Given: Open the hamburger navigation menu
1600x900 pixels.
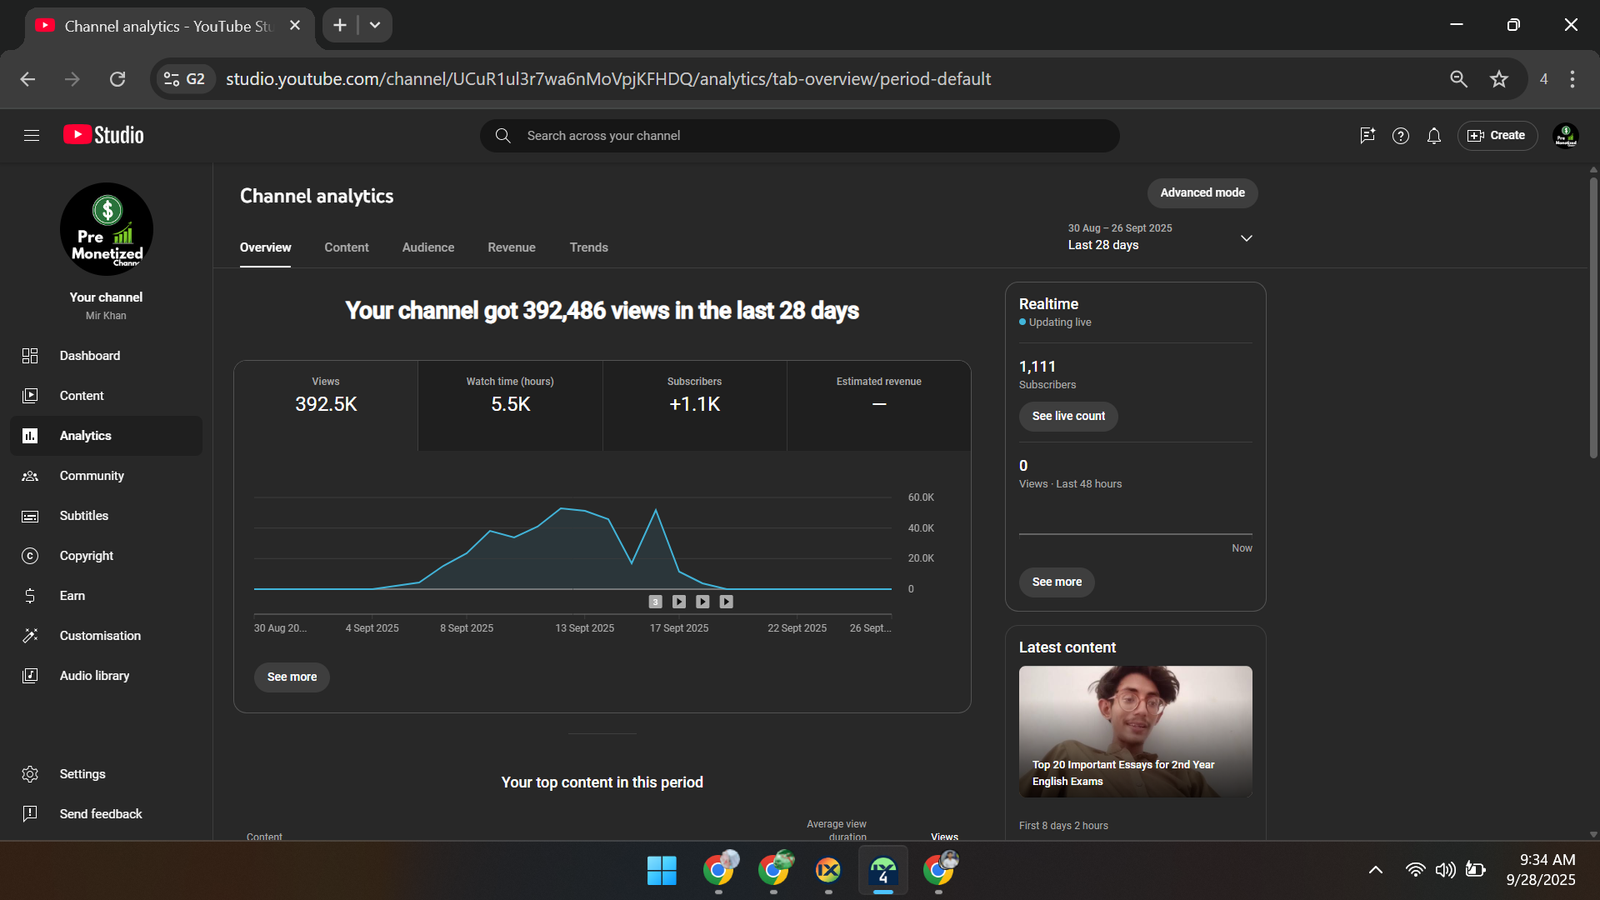Looking at the screenshot, I should click(x=31, y=135).
